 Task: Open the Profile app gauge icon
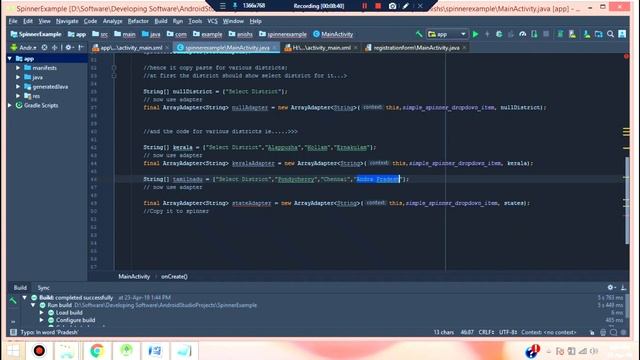pyautogui.click(x=522, y=34)
